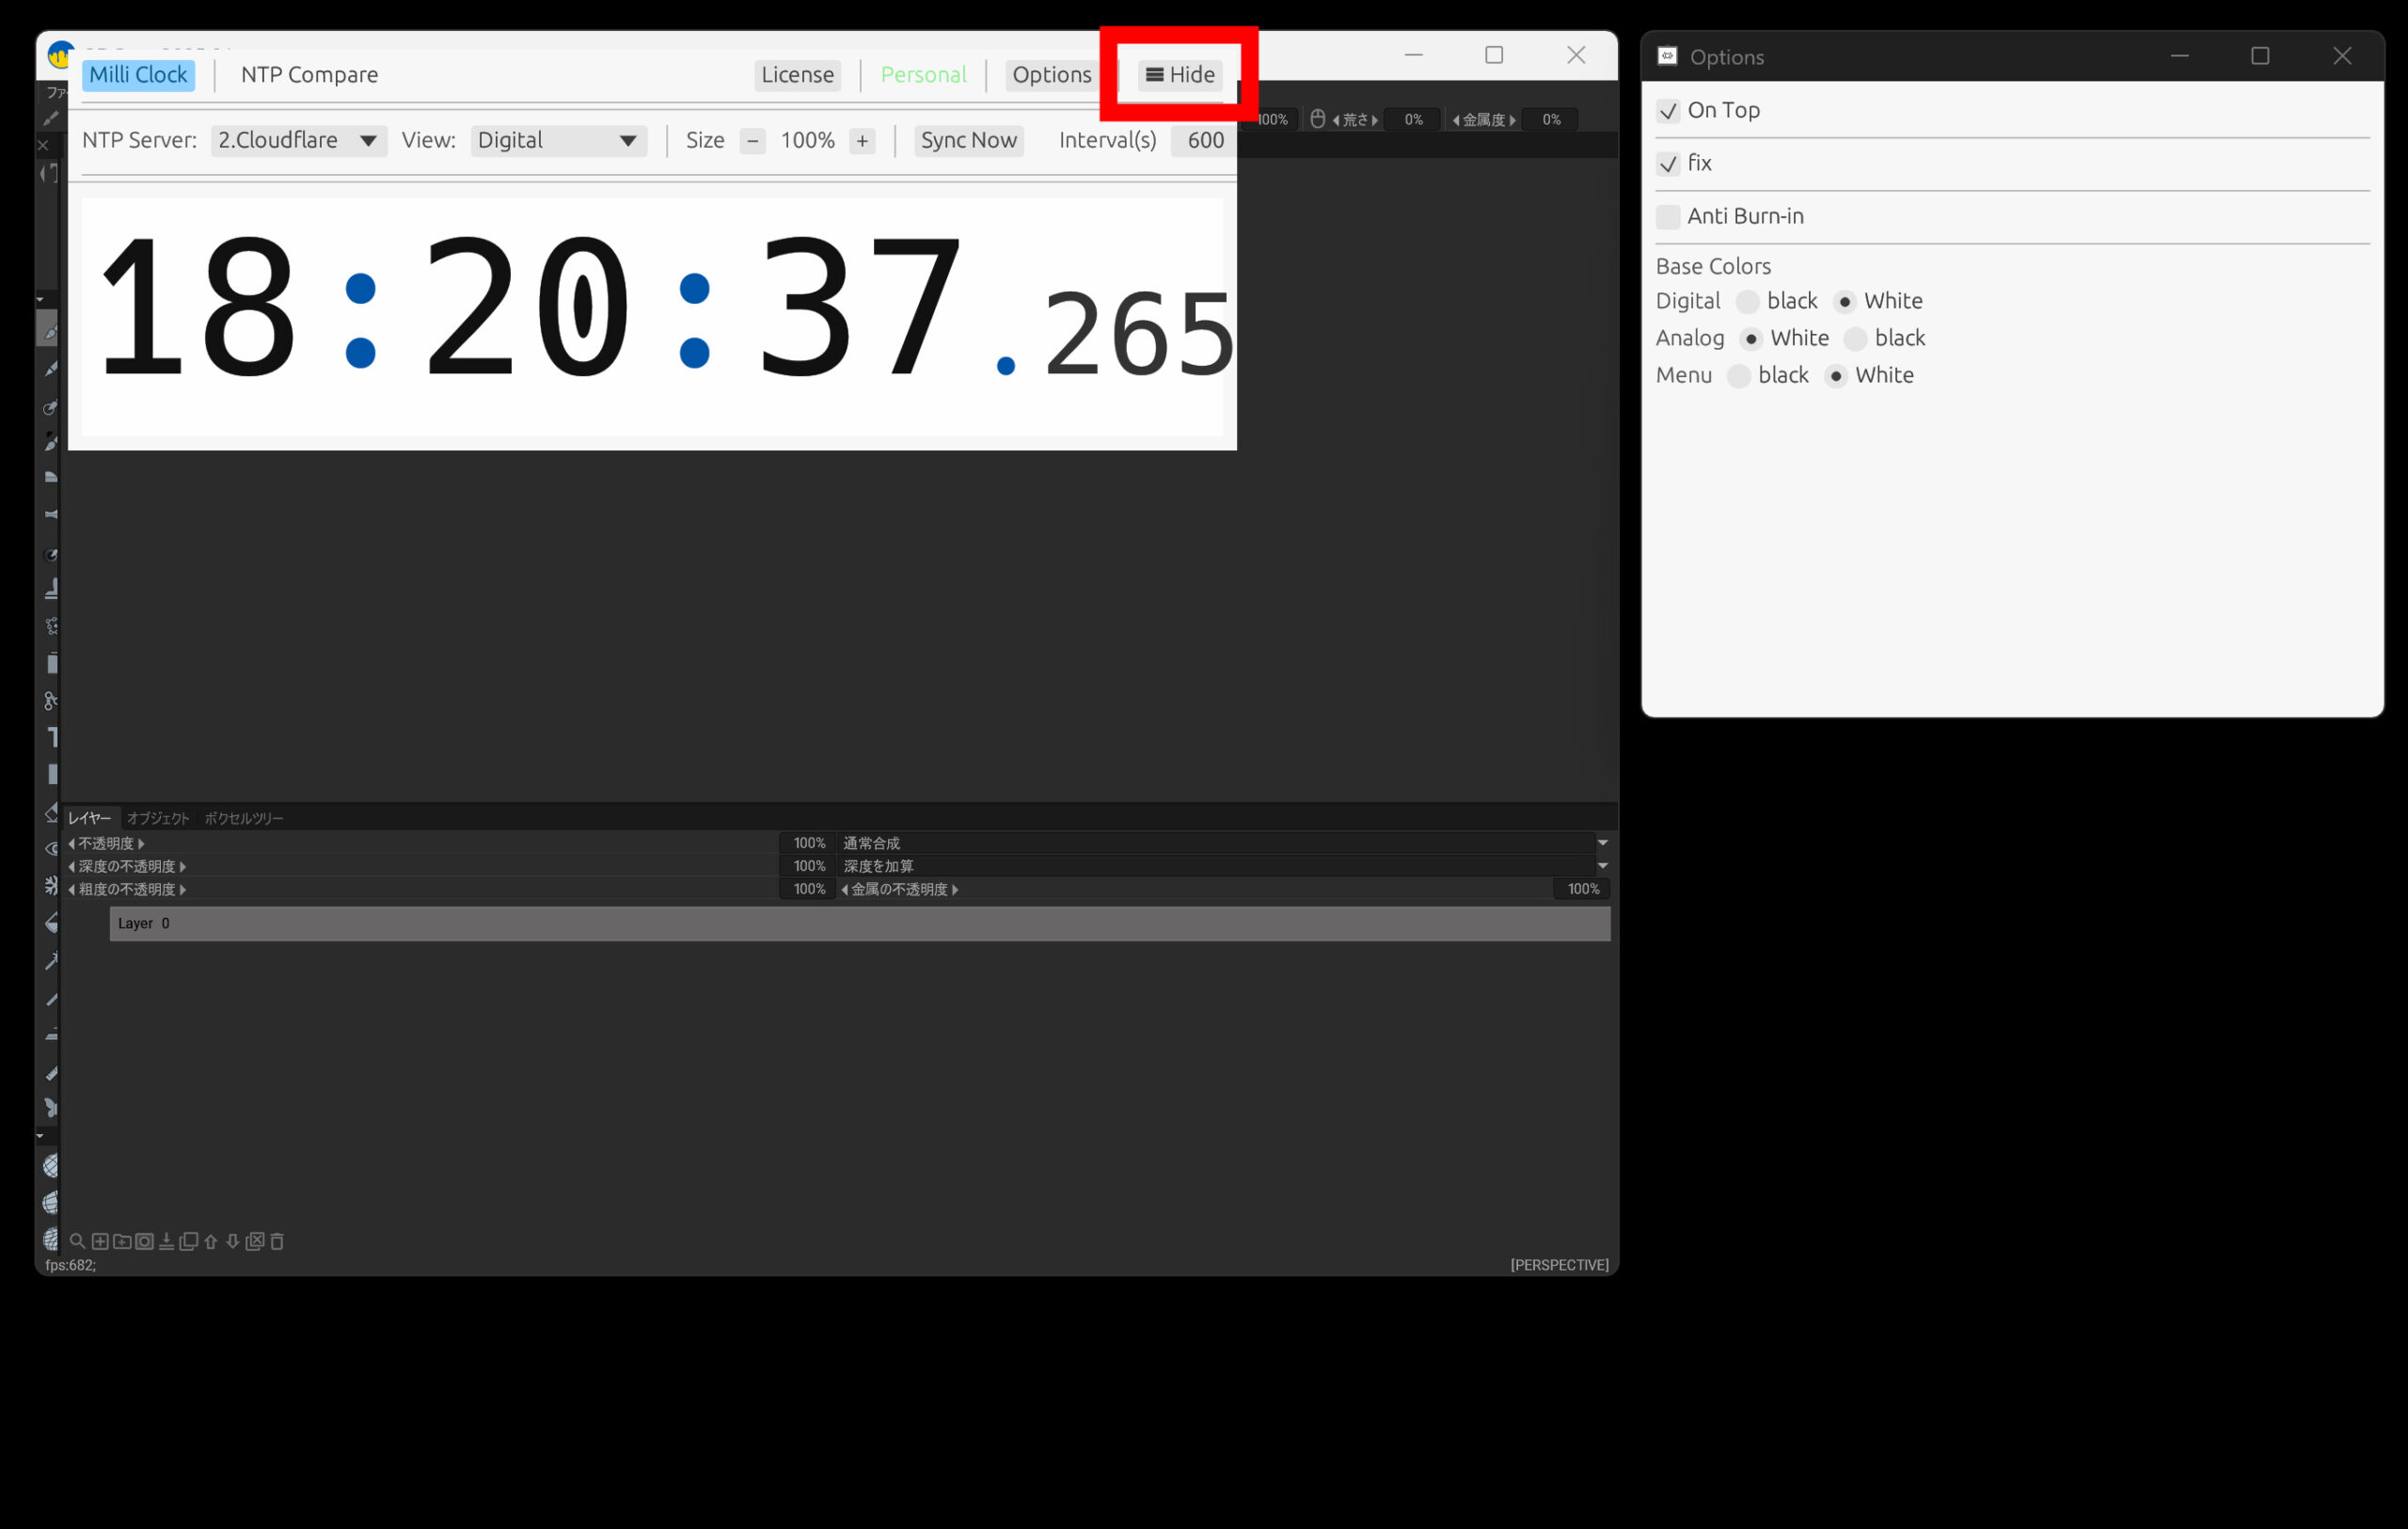Screen dimensions: 2408x1529
Task: Click the search magnifier icon in layer toolbar
Action: pyautogui.click(x=77, y=1241)
